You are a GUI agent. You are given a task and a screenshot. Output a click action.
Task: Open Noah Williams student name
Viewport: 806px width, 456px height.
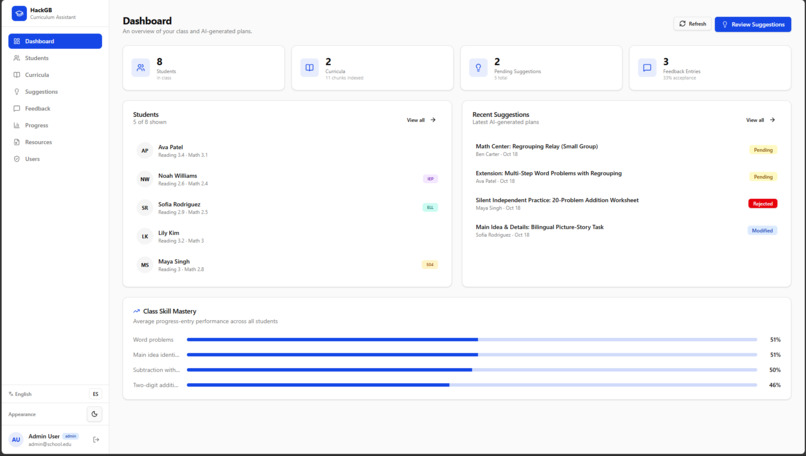point(177,176)
